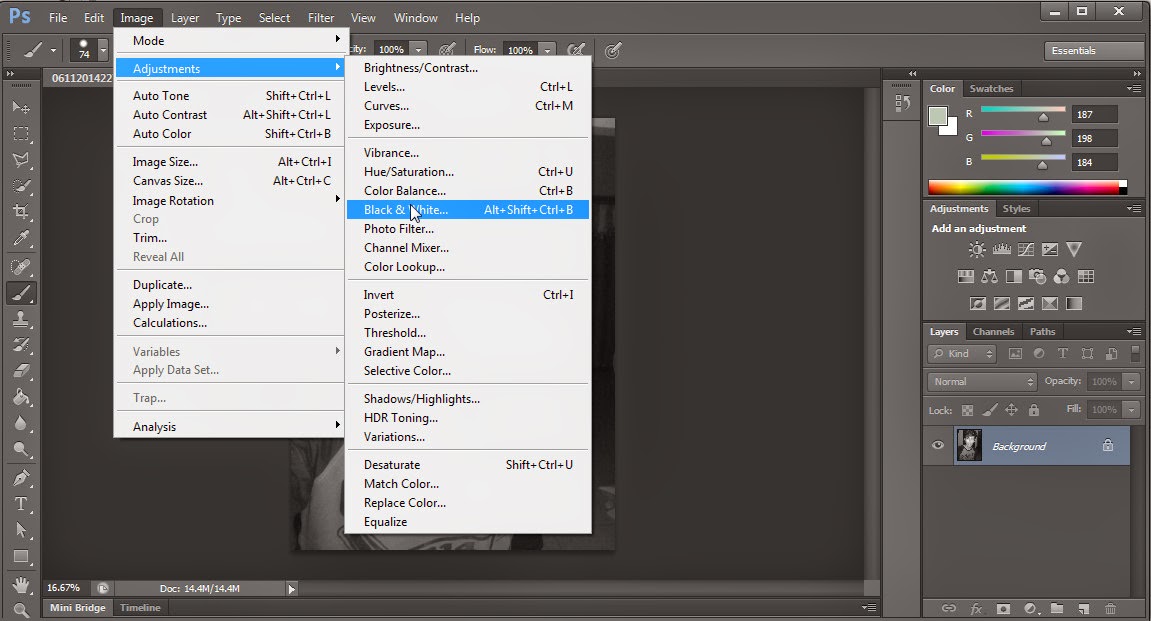Add Channel Mixer adjustment icon
The image size is (1151, 621).
click(x=1061, y=277)
